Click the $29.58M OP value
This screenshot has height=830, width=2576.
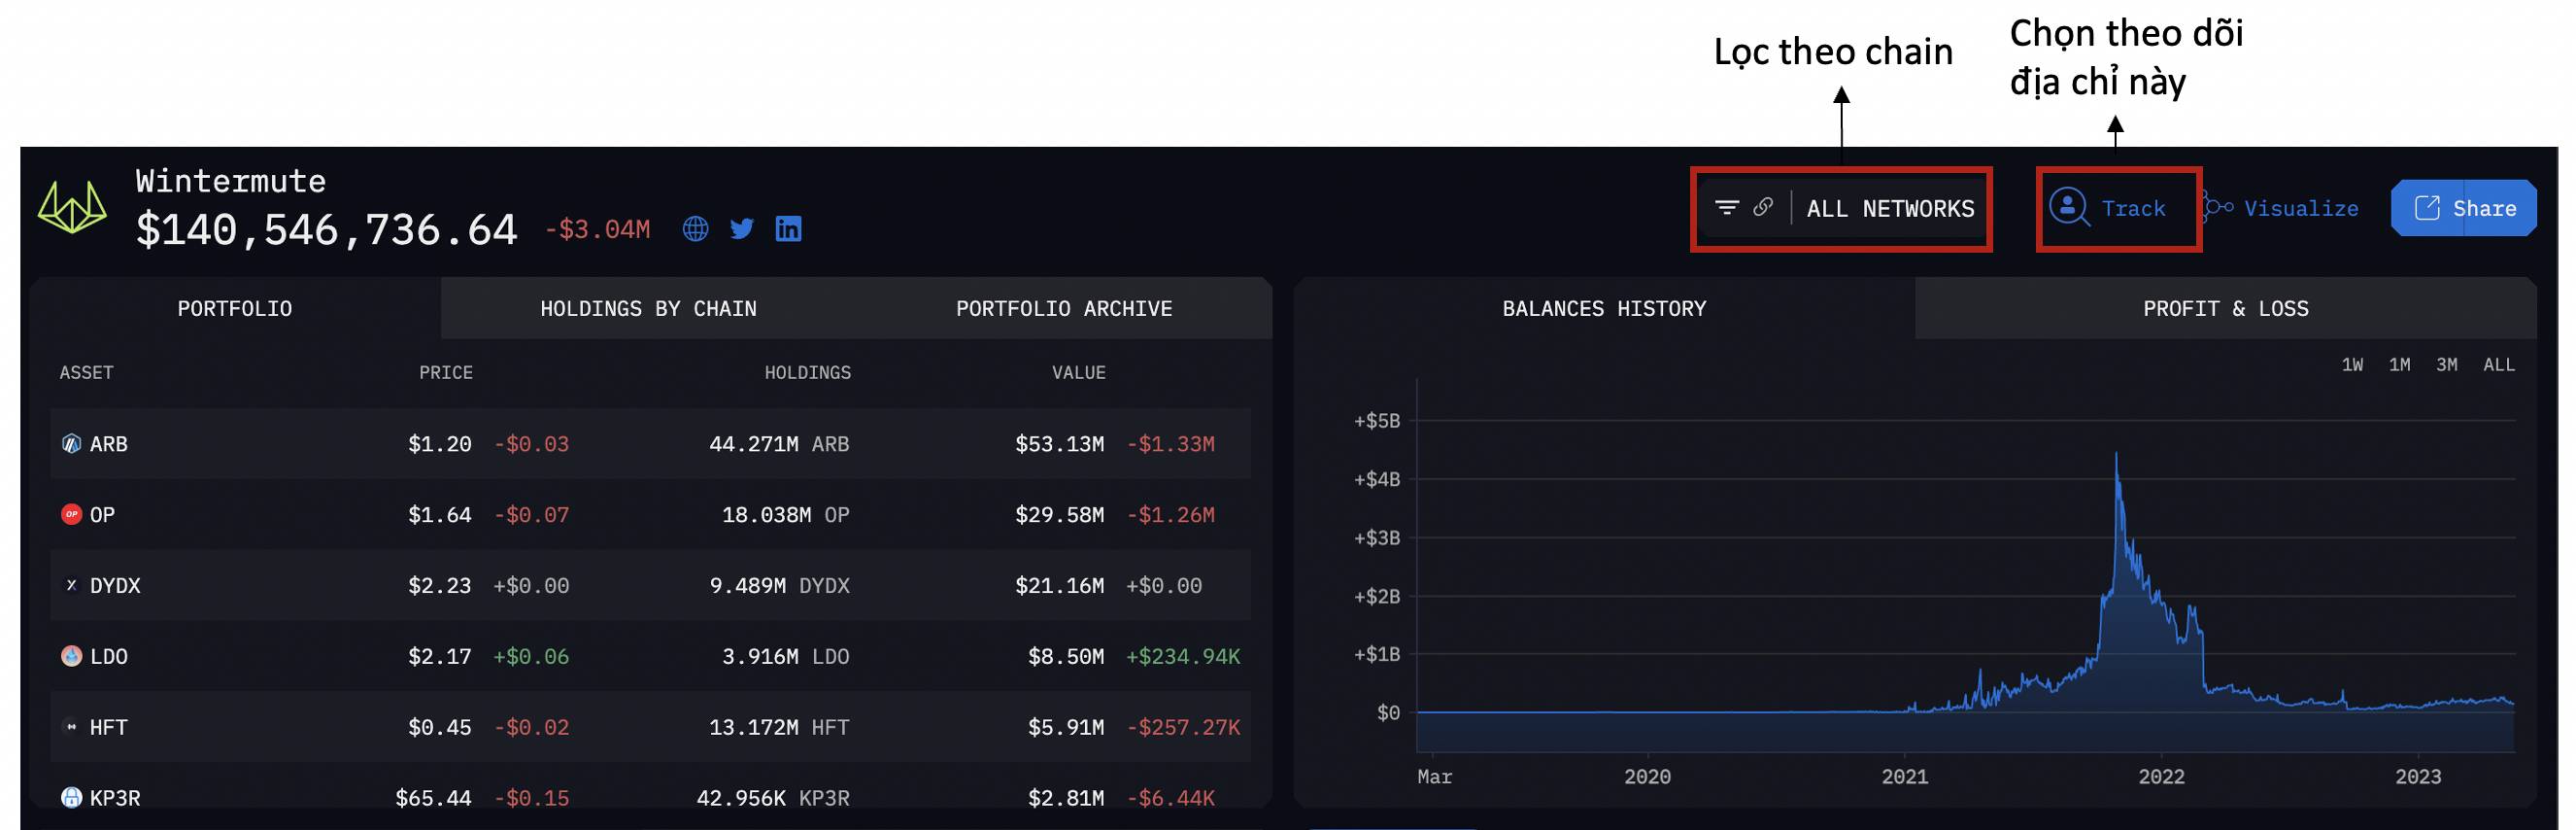pos(1059,515)
